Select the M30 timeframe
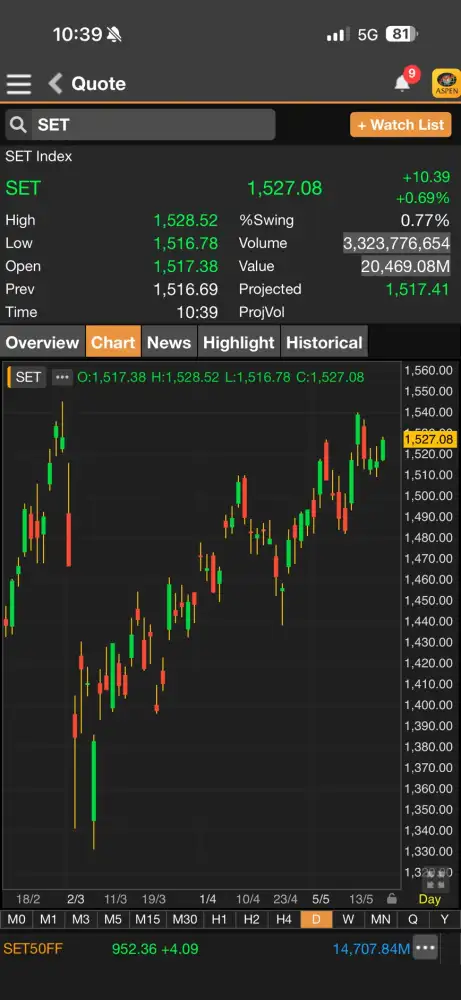 [x=185, y=920]
